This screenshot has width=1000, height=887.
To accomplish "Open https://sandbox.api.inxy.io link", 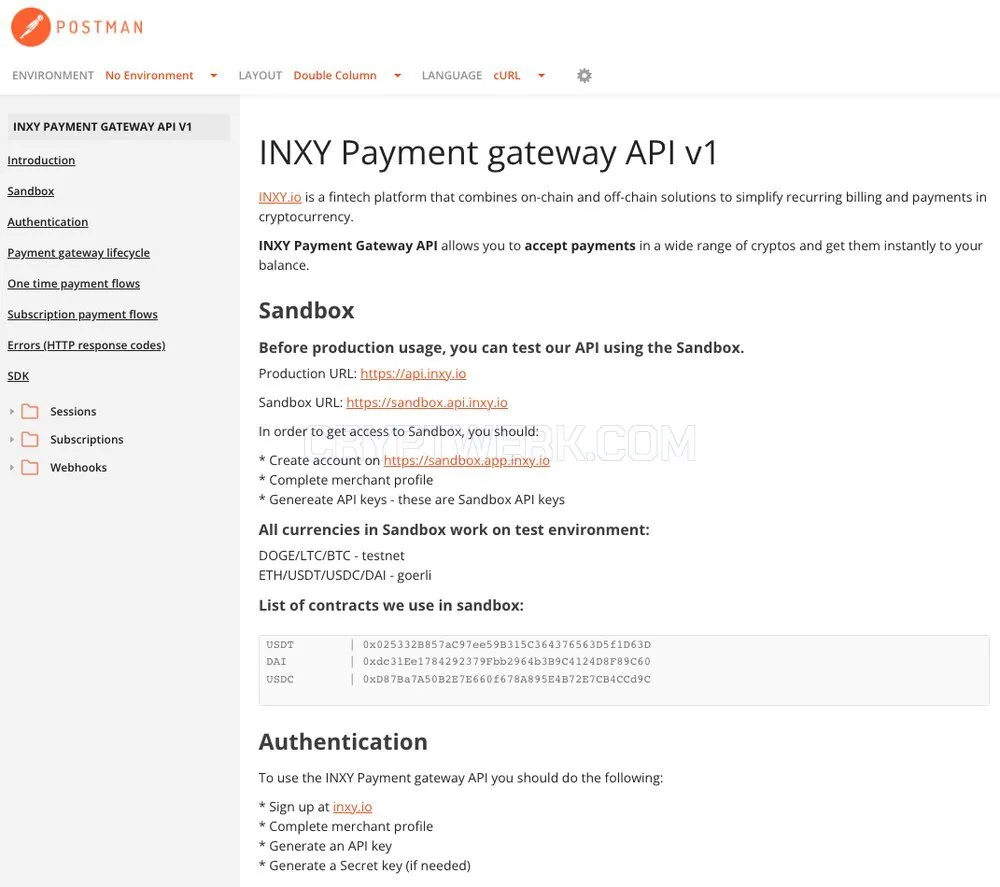I will (x=427, y=402).
